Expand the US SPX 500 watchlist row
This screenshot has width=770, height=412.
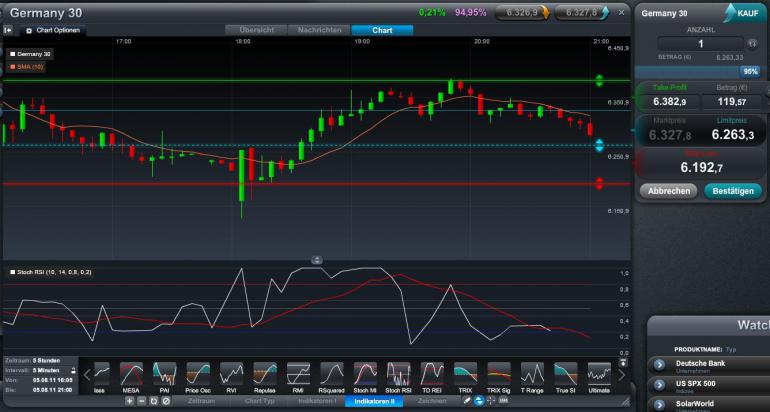click(x=659, y=384)
